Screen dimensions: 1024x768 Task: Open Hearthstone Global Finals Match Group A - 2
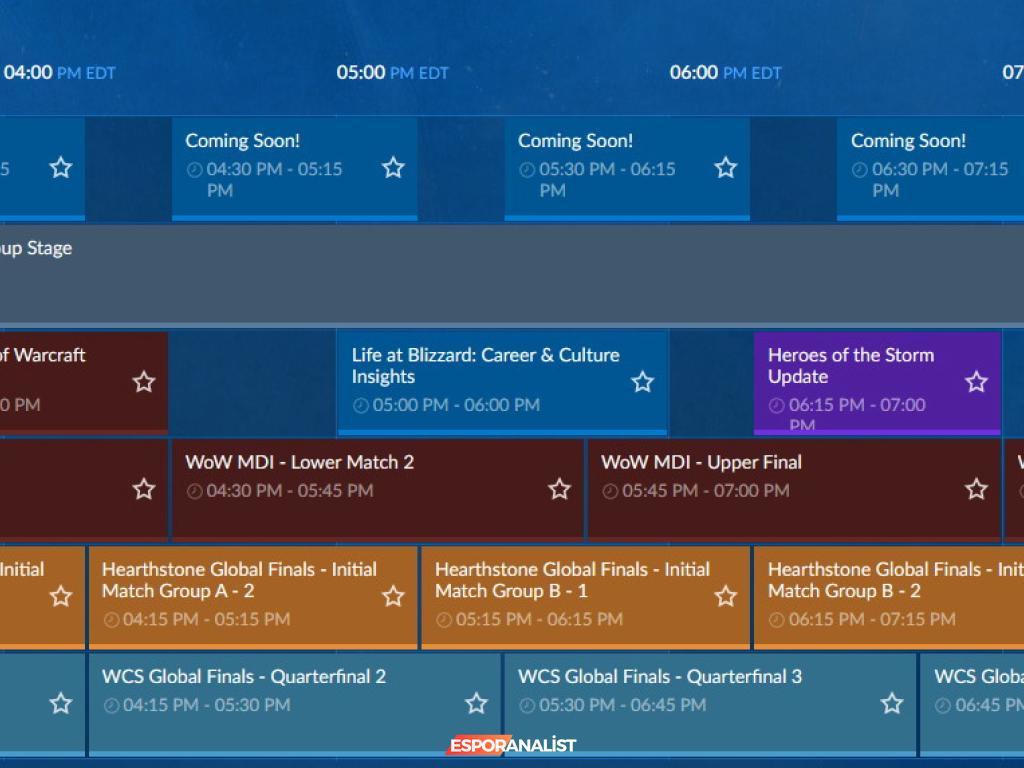click(x=253, y=597)
